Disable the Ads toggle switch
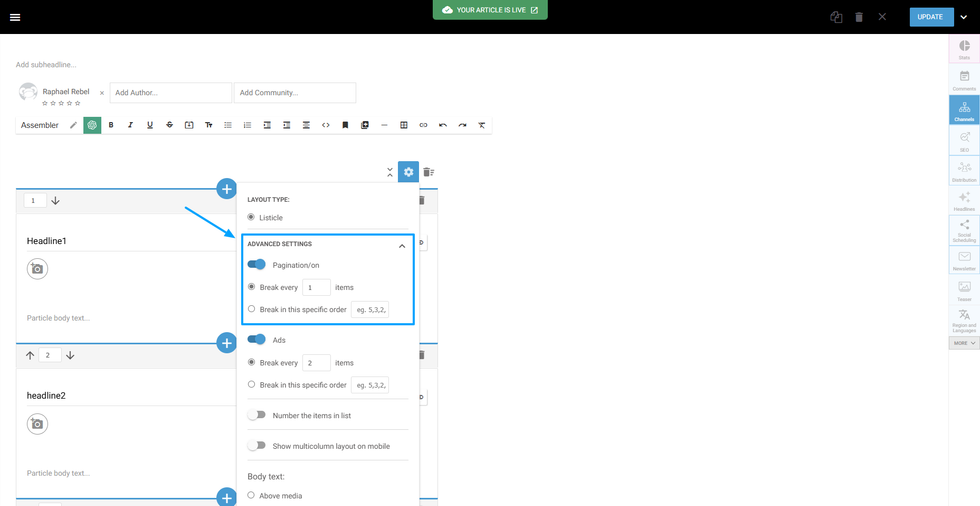This screenshot has width=980, height=506. coord(257,340)
